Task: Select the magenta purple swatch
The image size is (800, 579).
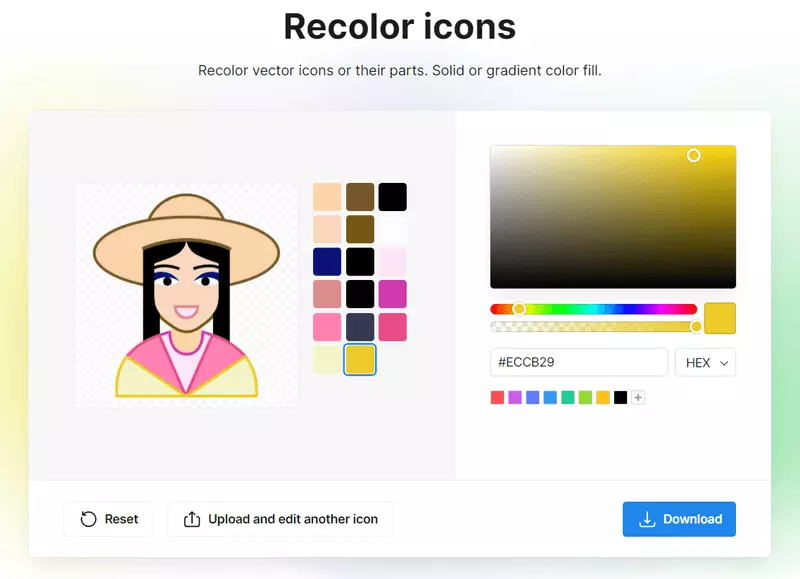Action: click(393, 294)
